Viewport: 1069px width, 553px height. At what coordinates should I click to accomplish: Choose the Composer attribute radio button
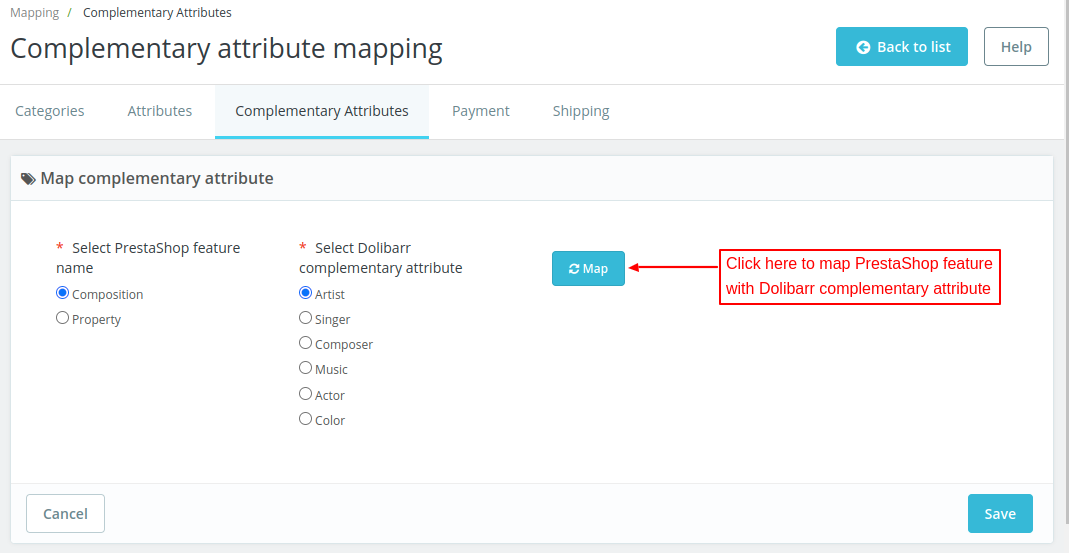coord(305,343)
